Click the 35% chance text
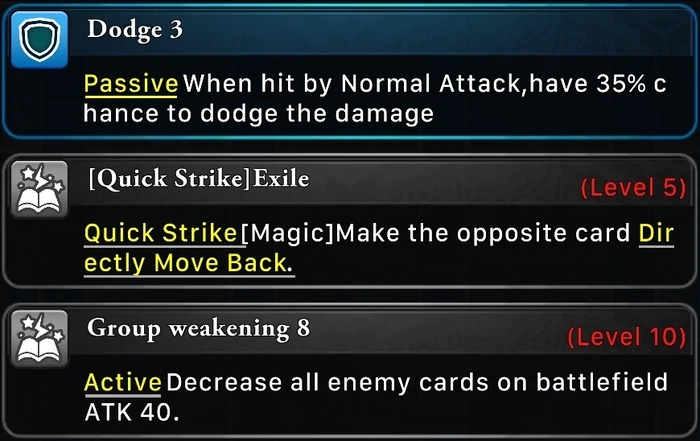 [x=631, y=84]
